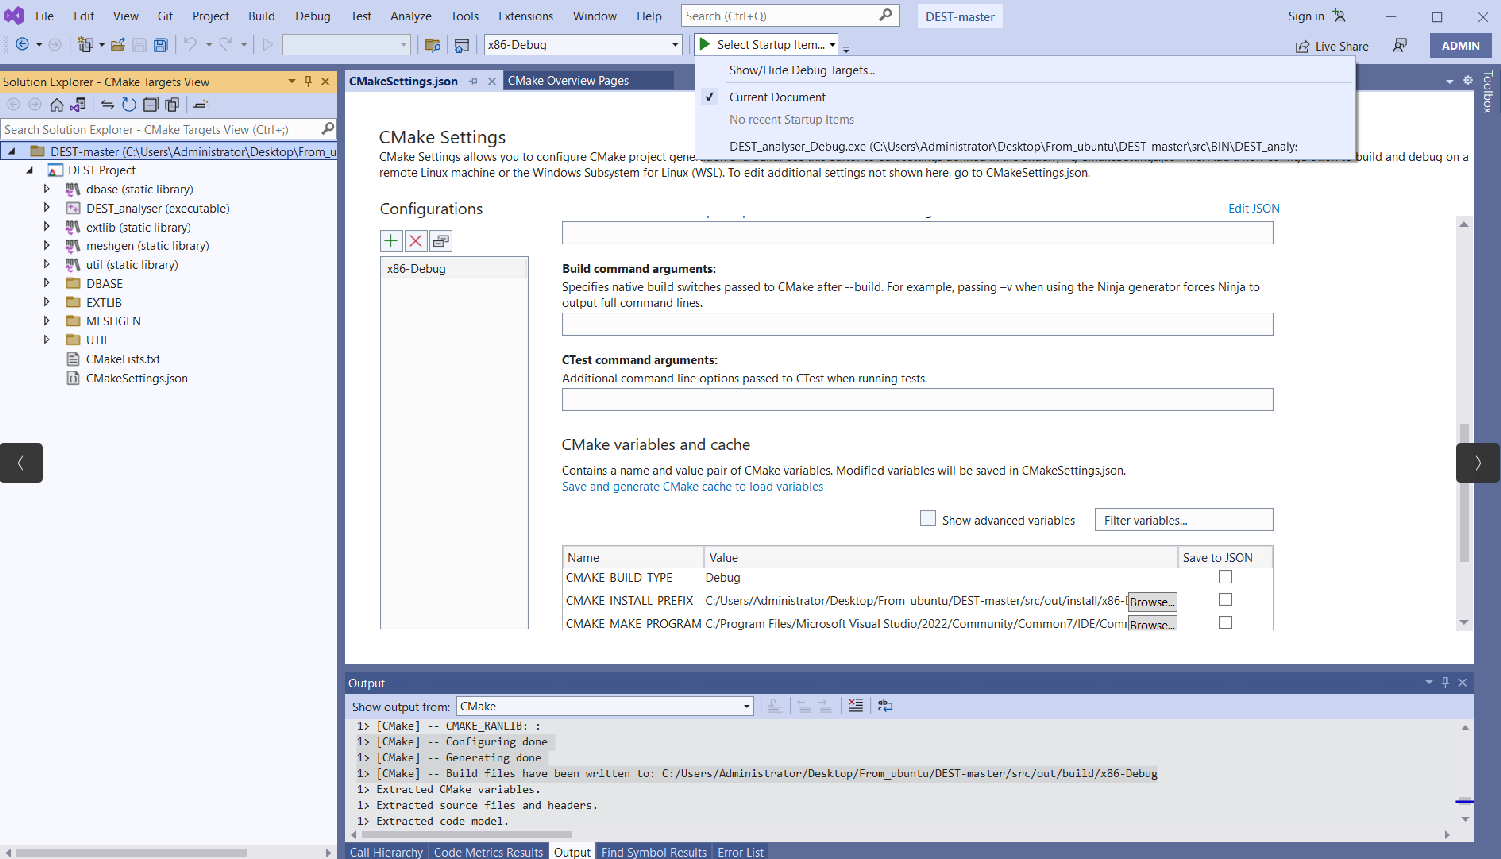Viewport: 1501px width, 859px height.
Task: Check Save to JSON for CMAKE_INSTALL_PREFIX
Action: pyautogui.click(x=1225, y=600)
